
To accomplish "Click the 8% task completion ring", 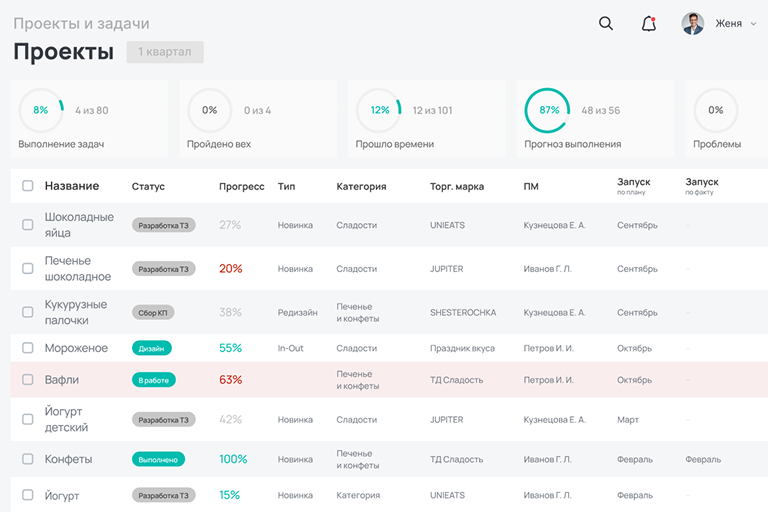I will (x=41, y=111).
